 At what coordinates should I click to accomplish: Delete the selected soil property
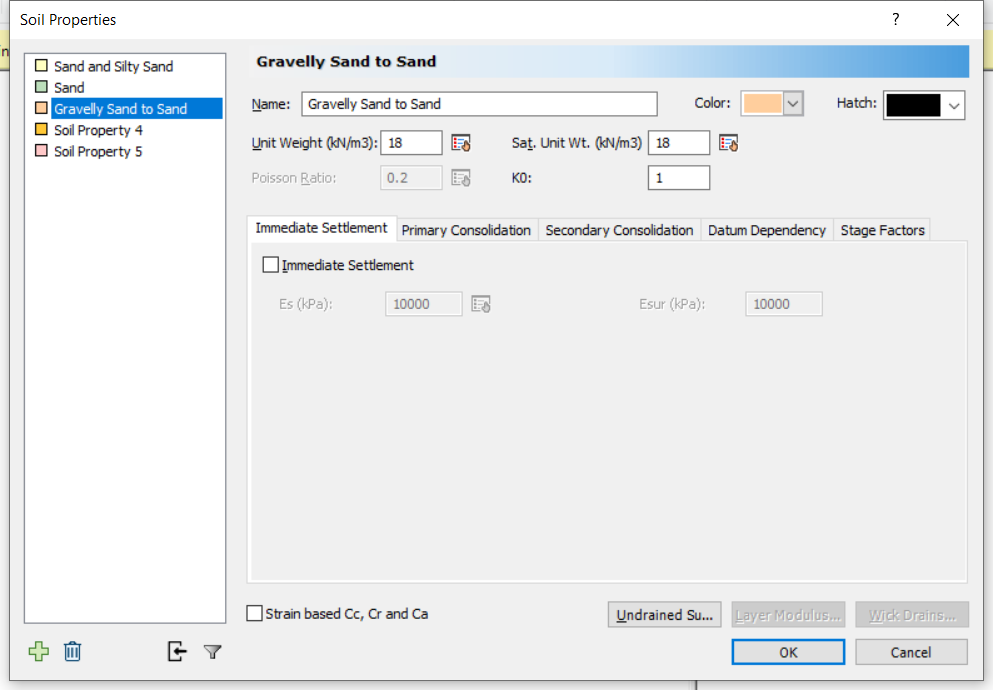[x=72, y=651]
